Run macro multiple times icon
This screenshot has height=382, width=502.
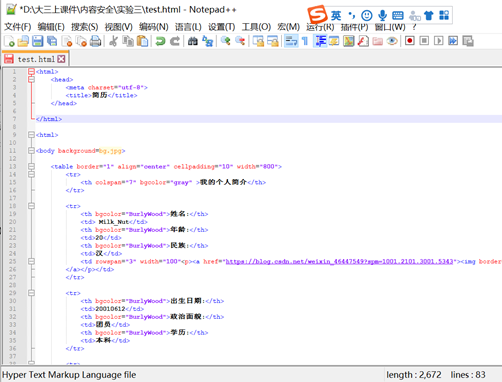point(453,41)
